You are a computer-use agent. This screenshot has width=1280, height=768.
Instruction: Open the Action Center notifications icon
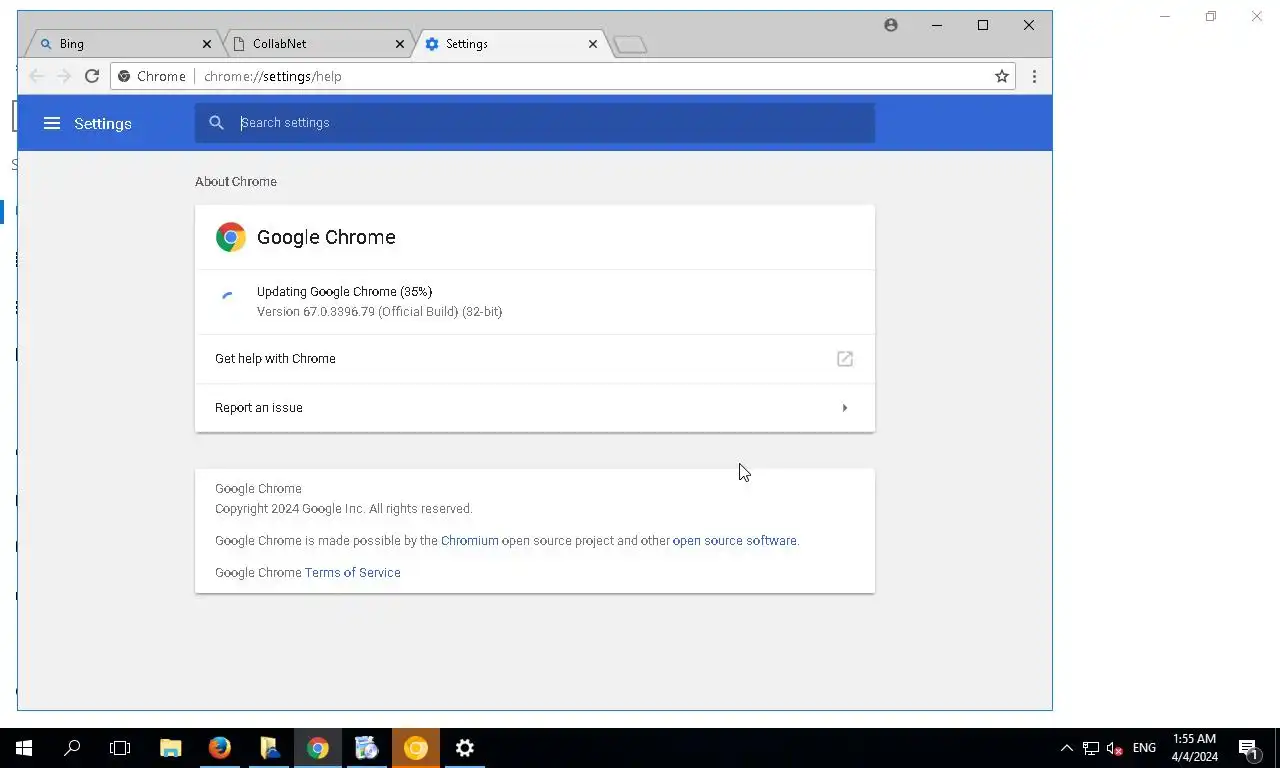[1248, 748]
